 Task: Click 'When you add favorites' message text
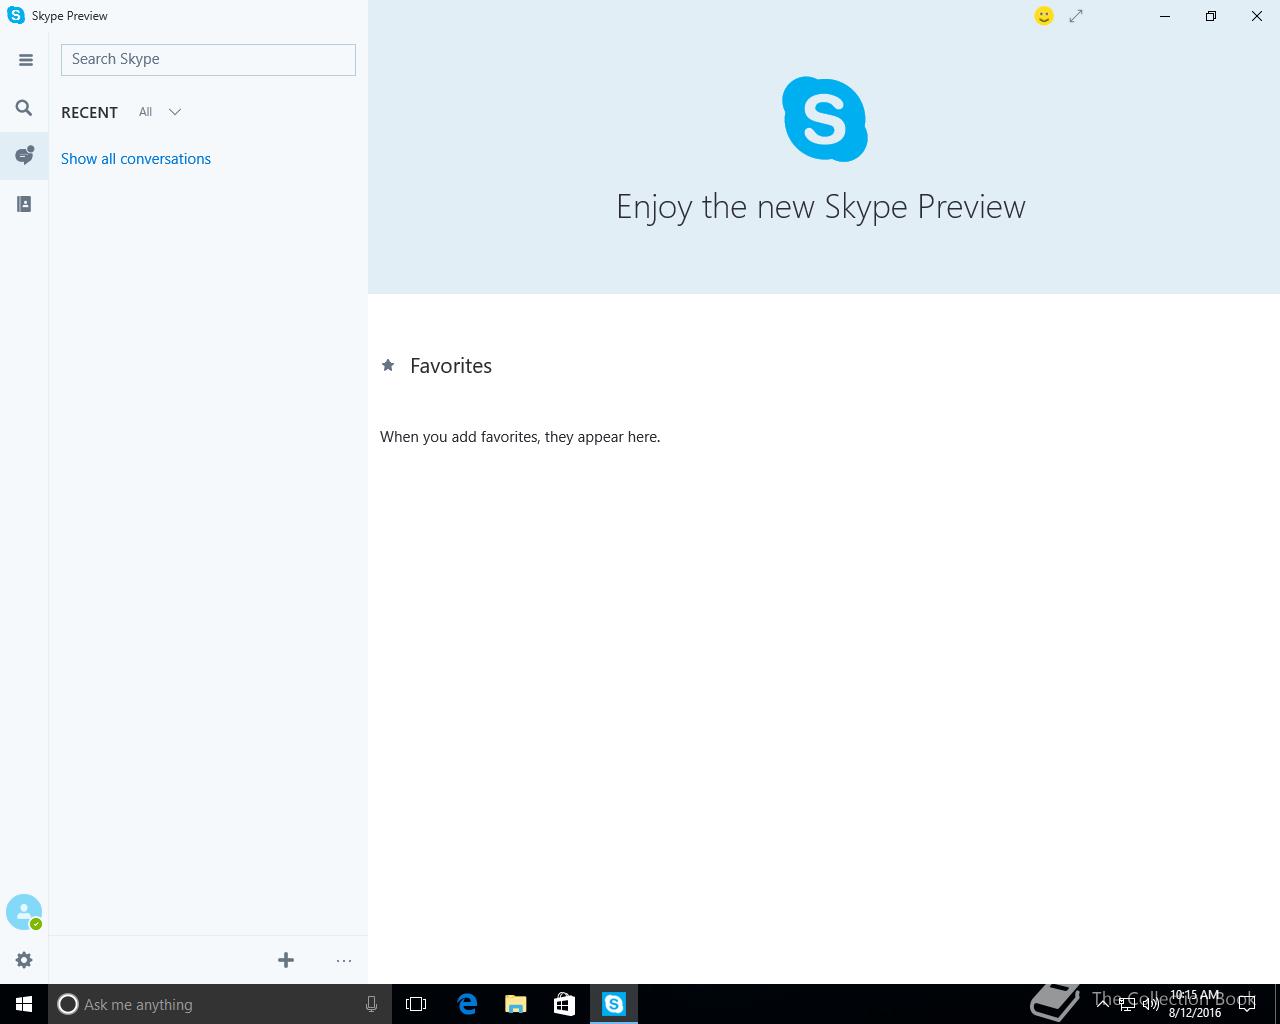tap(520, 437)
